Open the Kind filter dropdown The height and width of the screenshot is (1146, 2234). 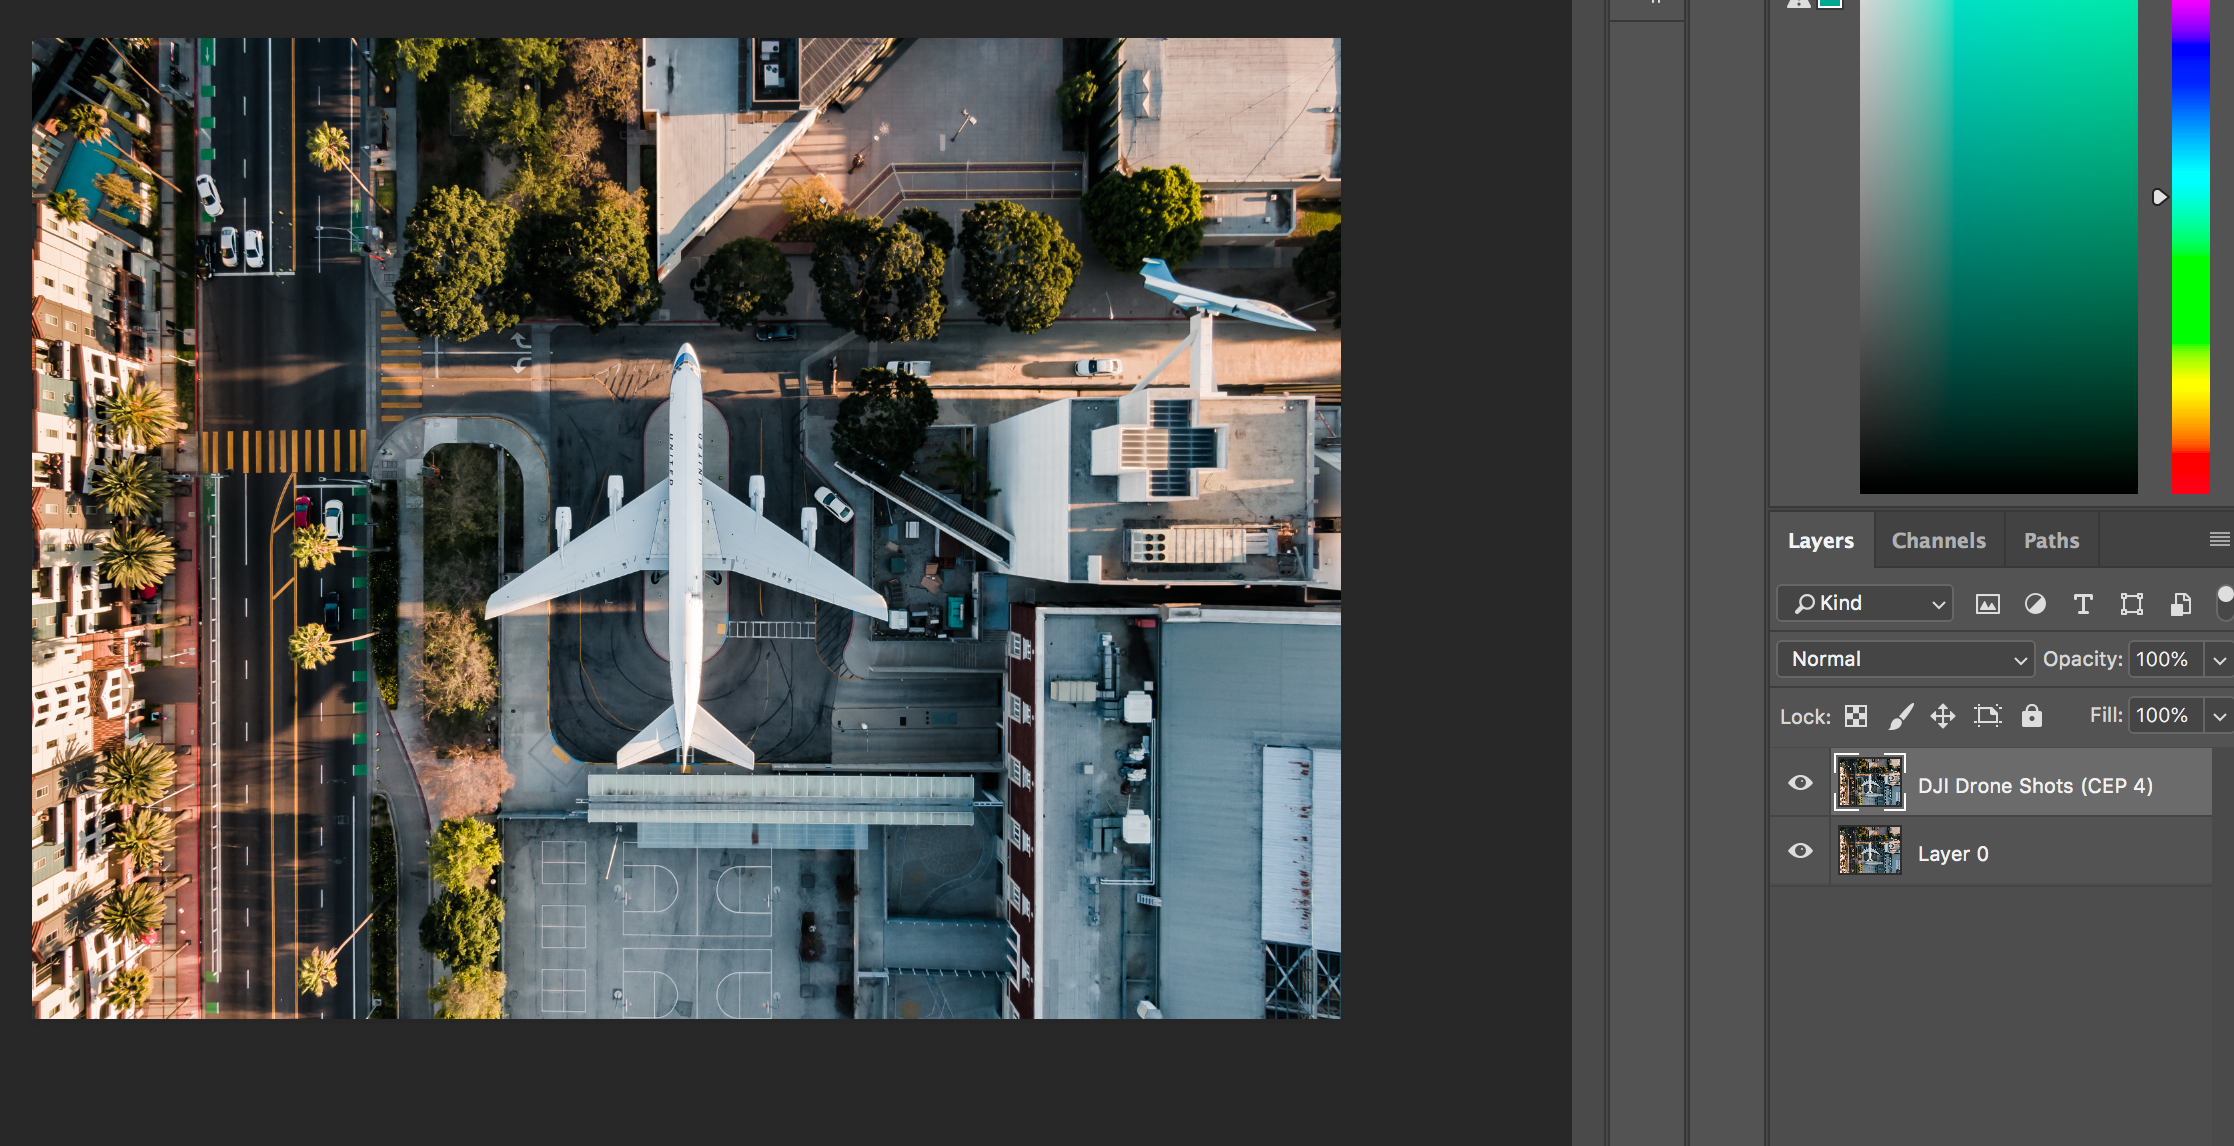coord(1864,603)
